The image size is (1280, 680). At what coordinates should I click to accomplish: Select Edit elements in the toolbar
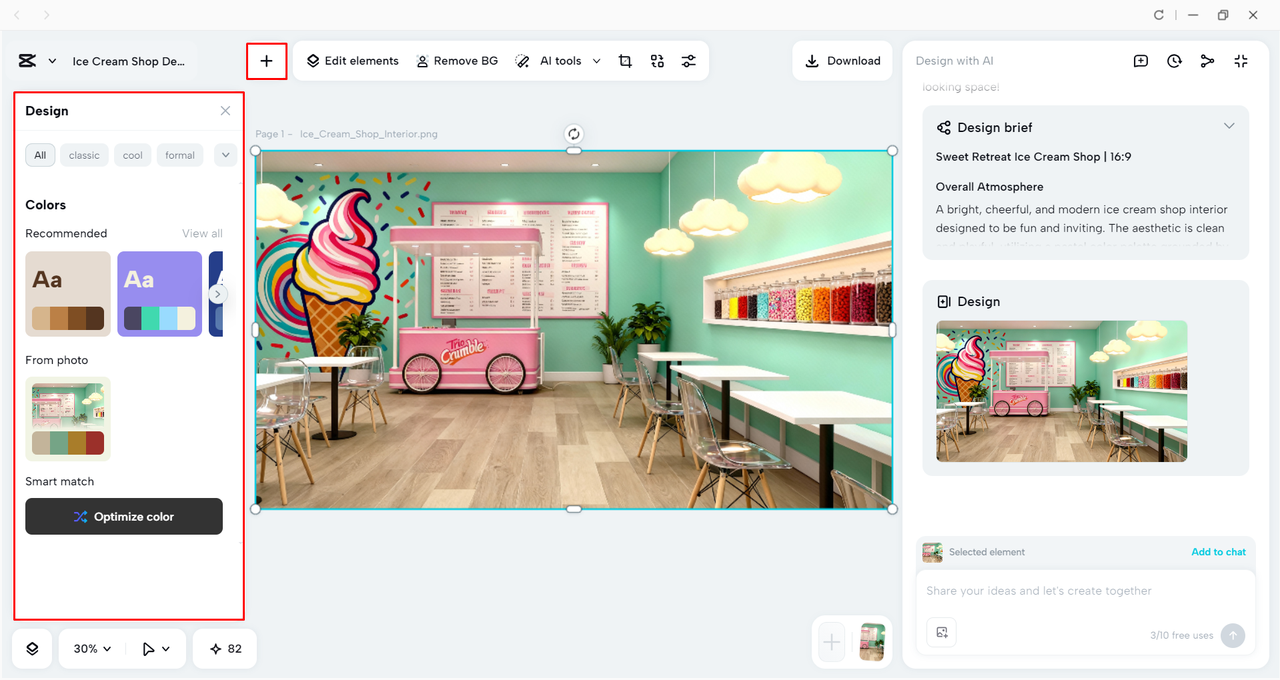[352, 61]
